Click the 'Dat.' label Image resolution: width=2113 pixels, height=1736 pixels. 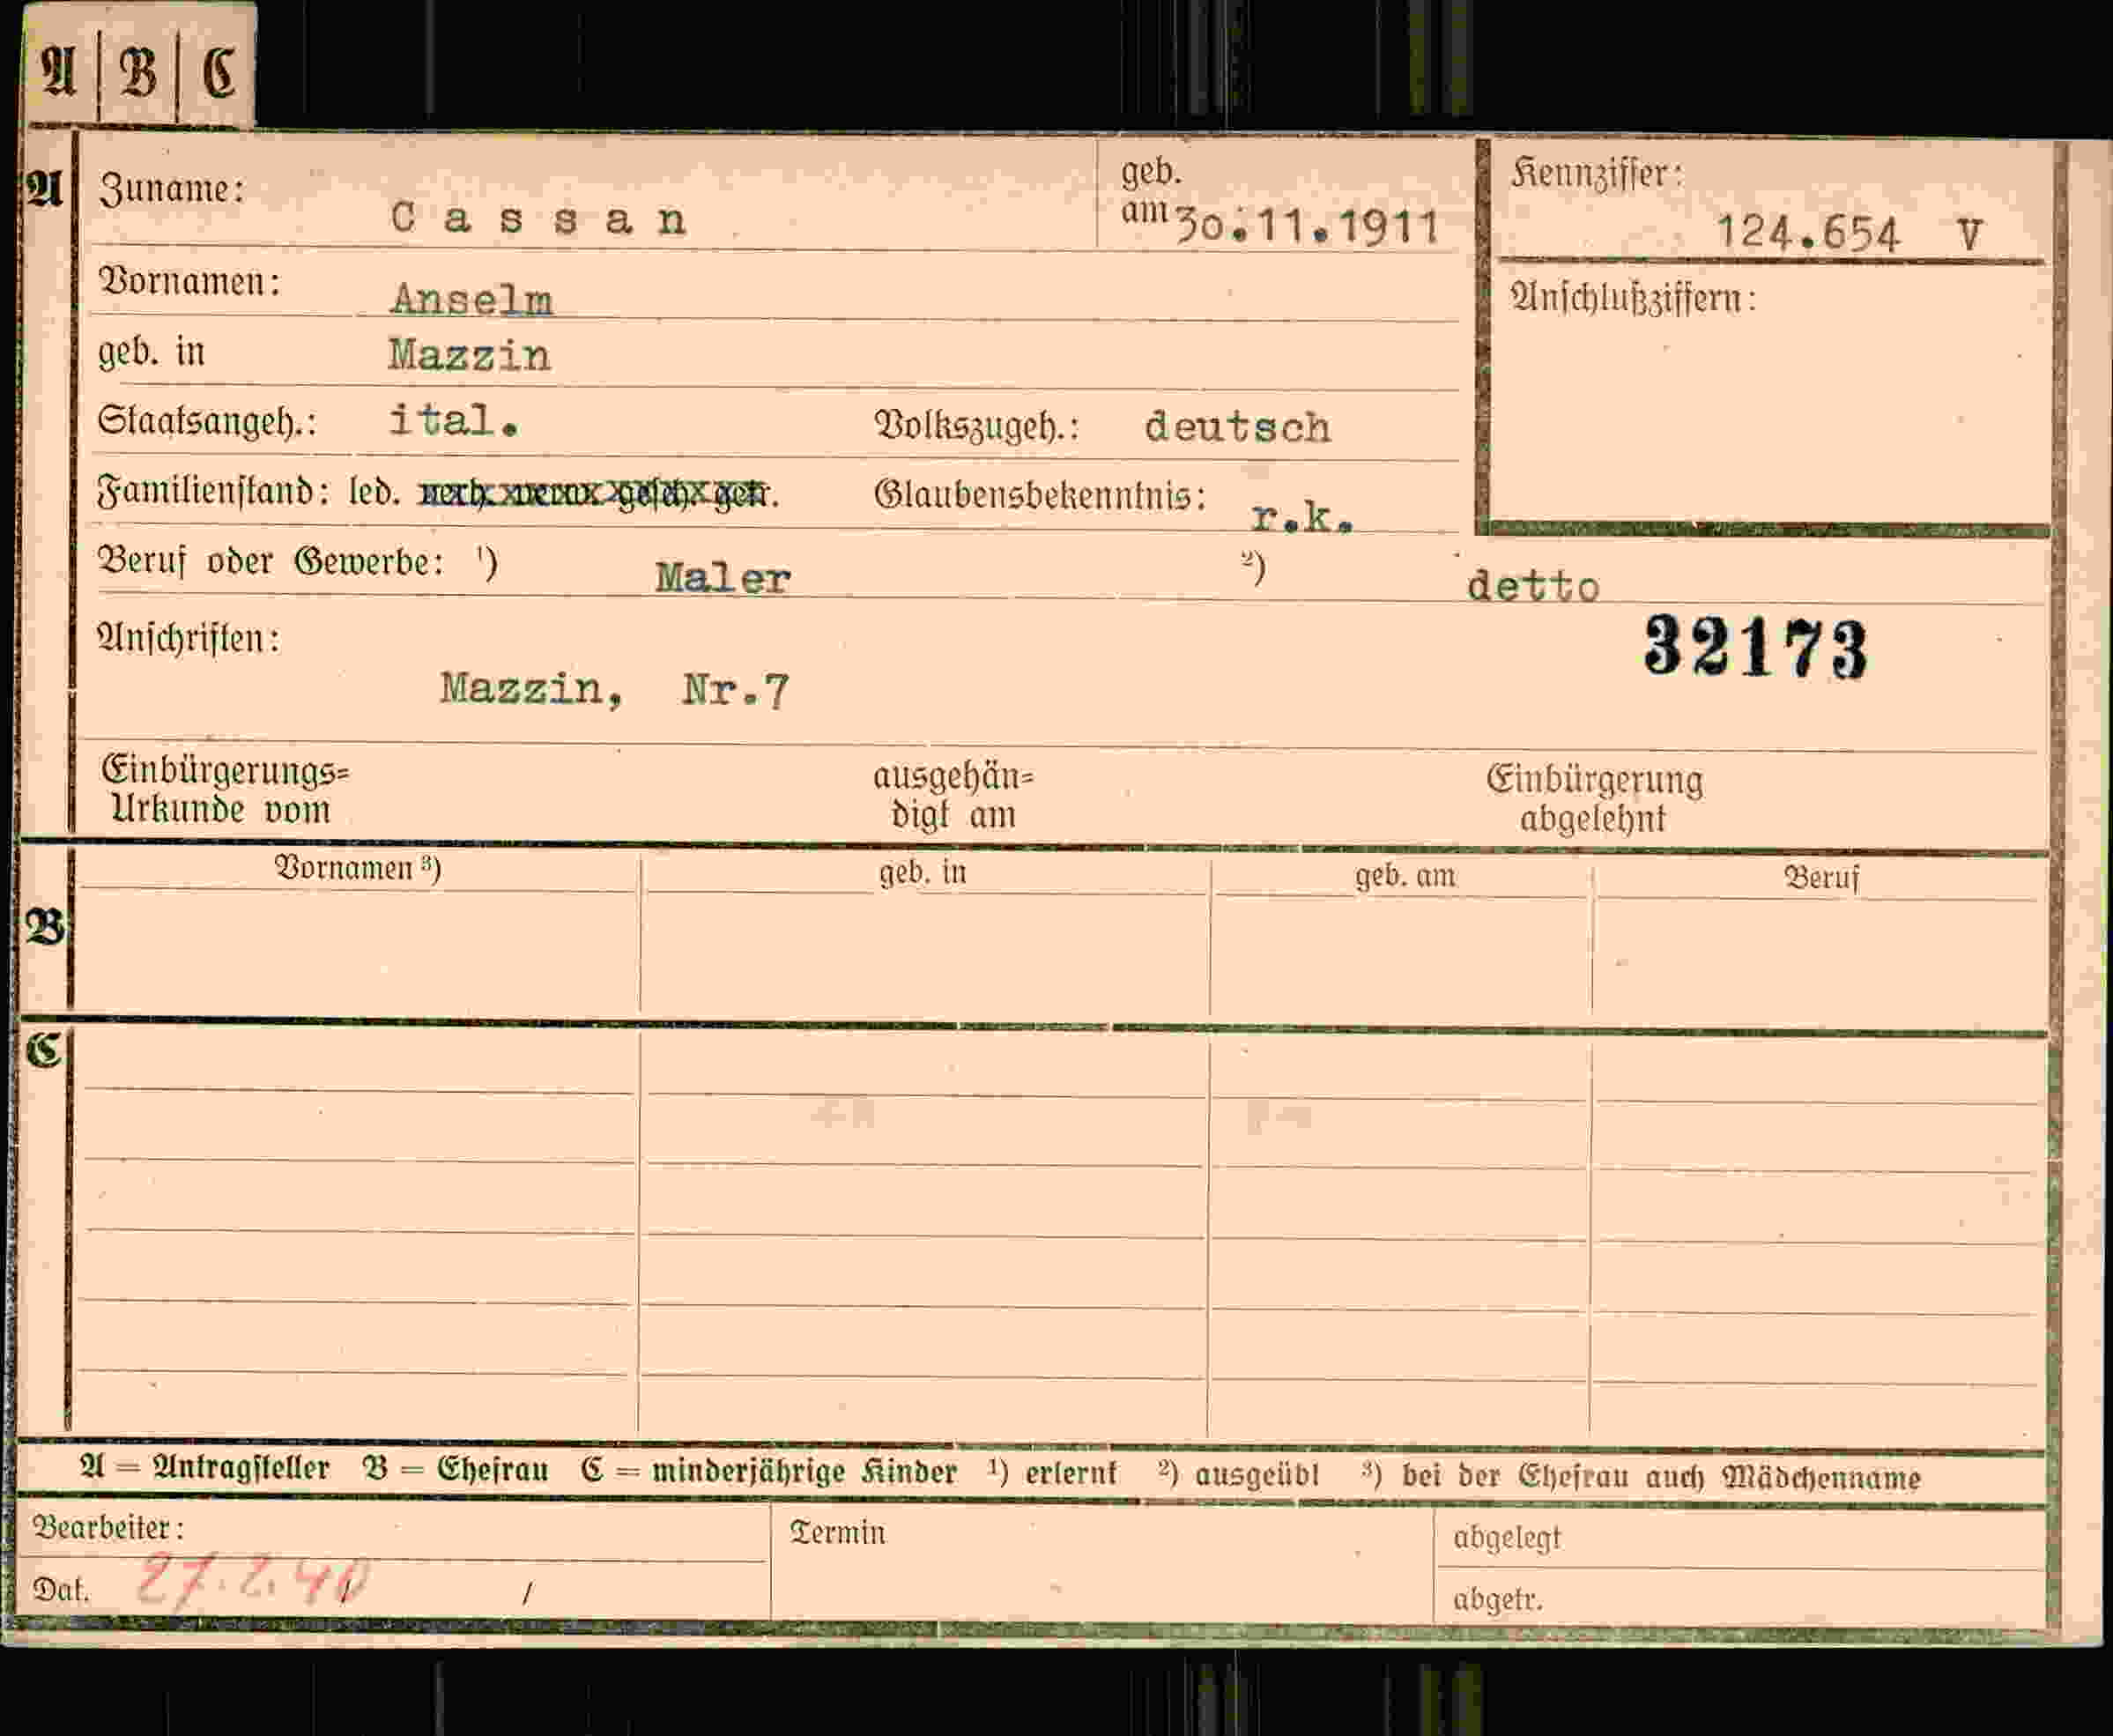click(x=60, y=1590)
